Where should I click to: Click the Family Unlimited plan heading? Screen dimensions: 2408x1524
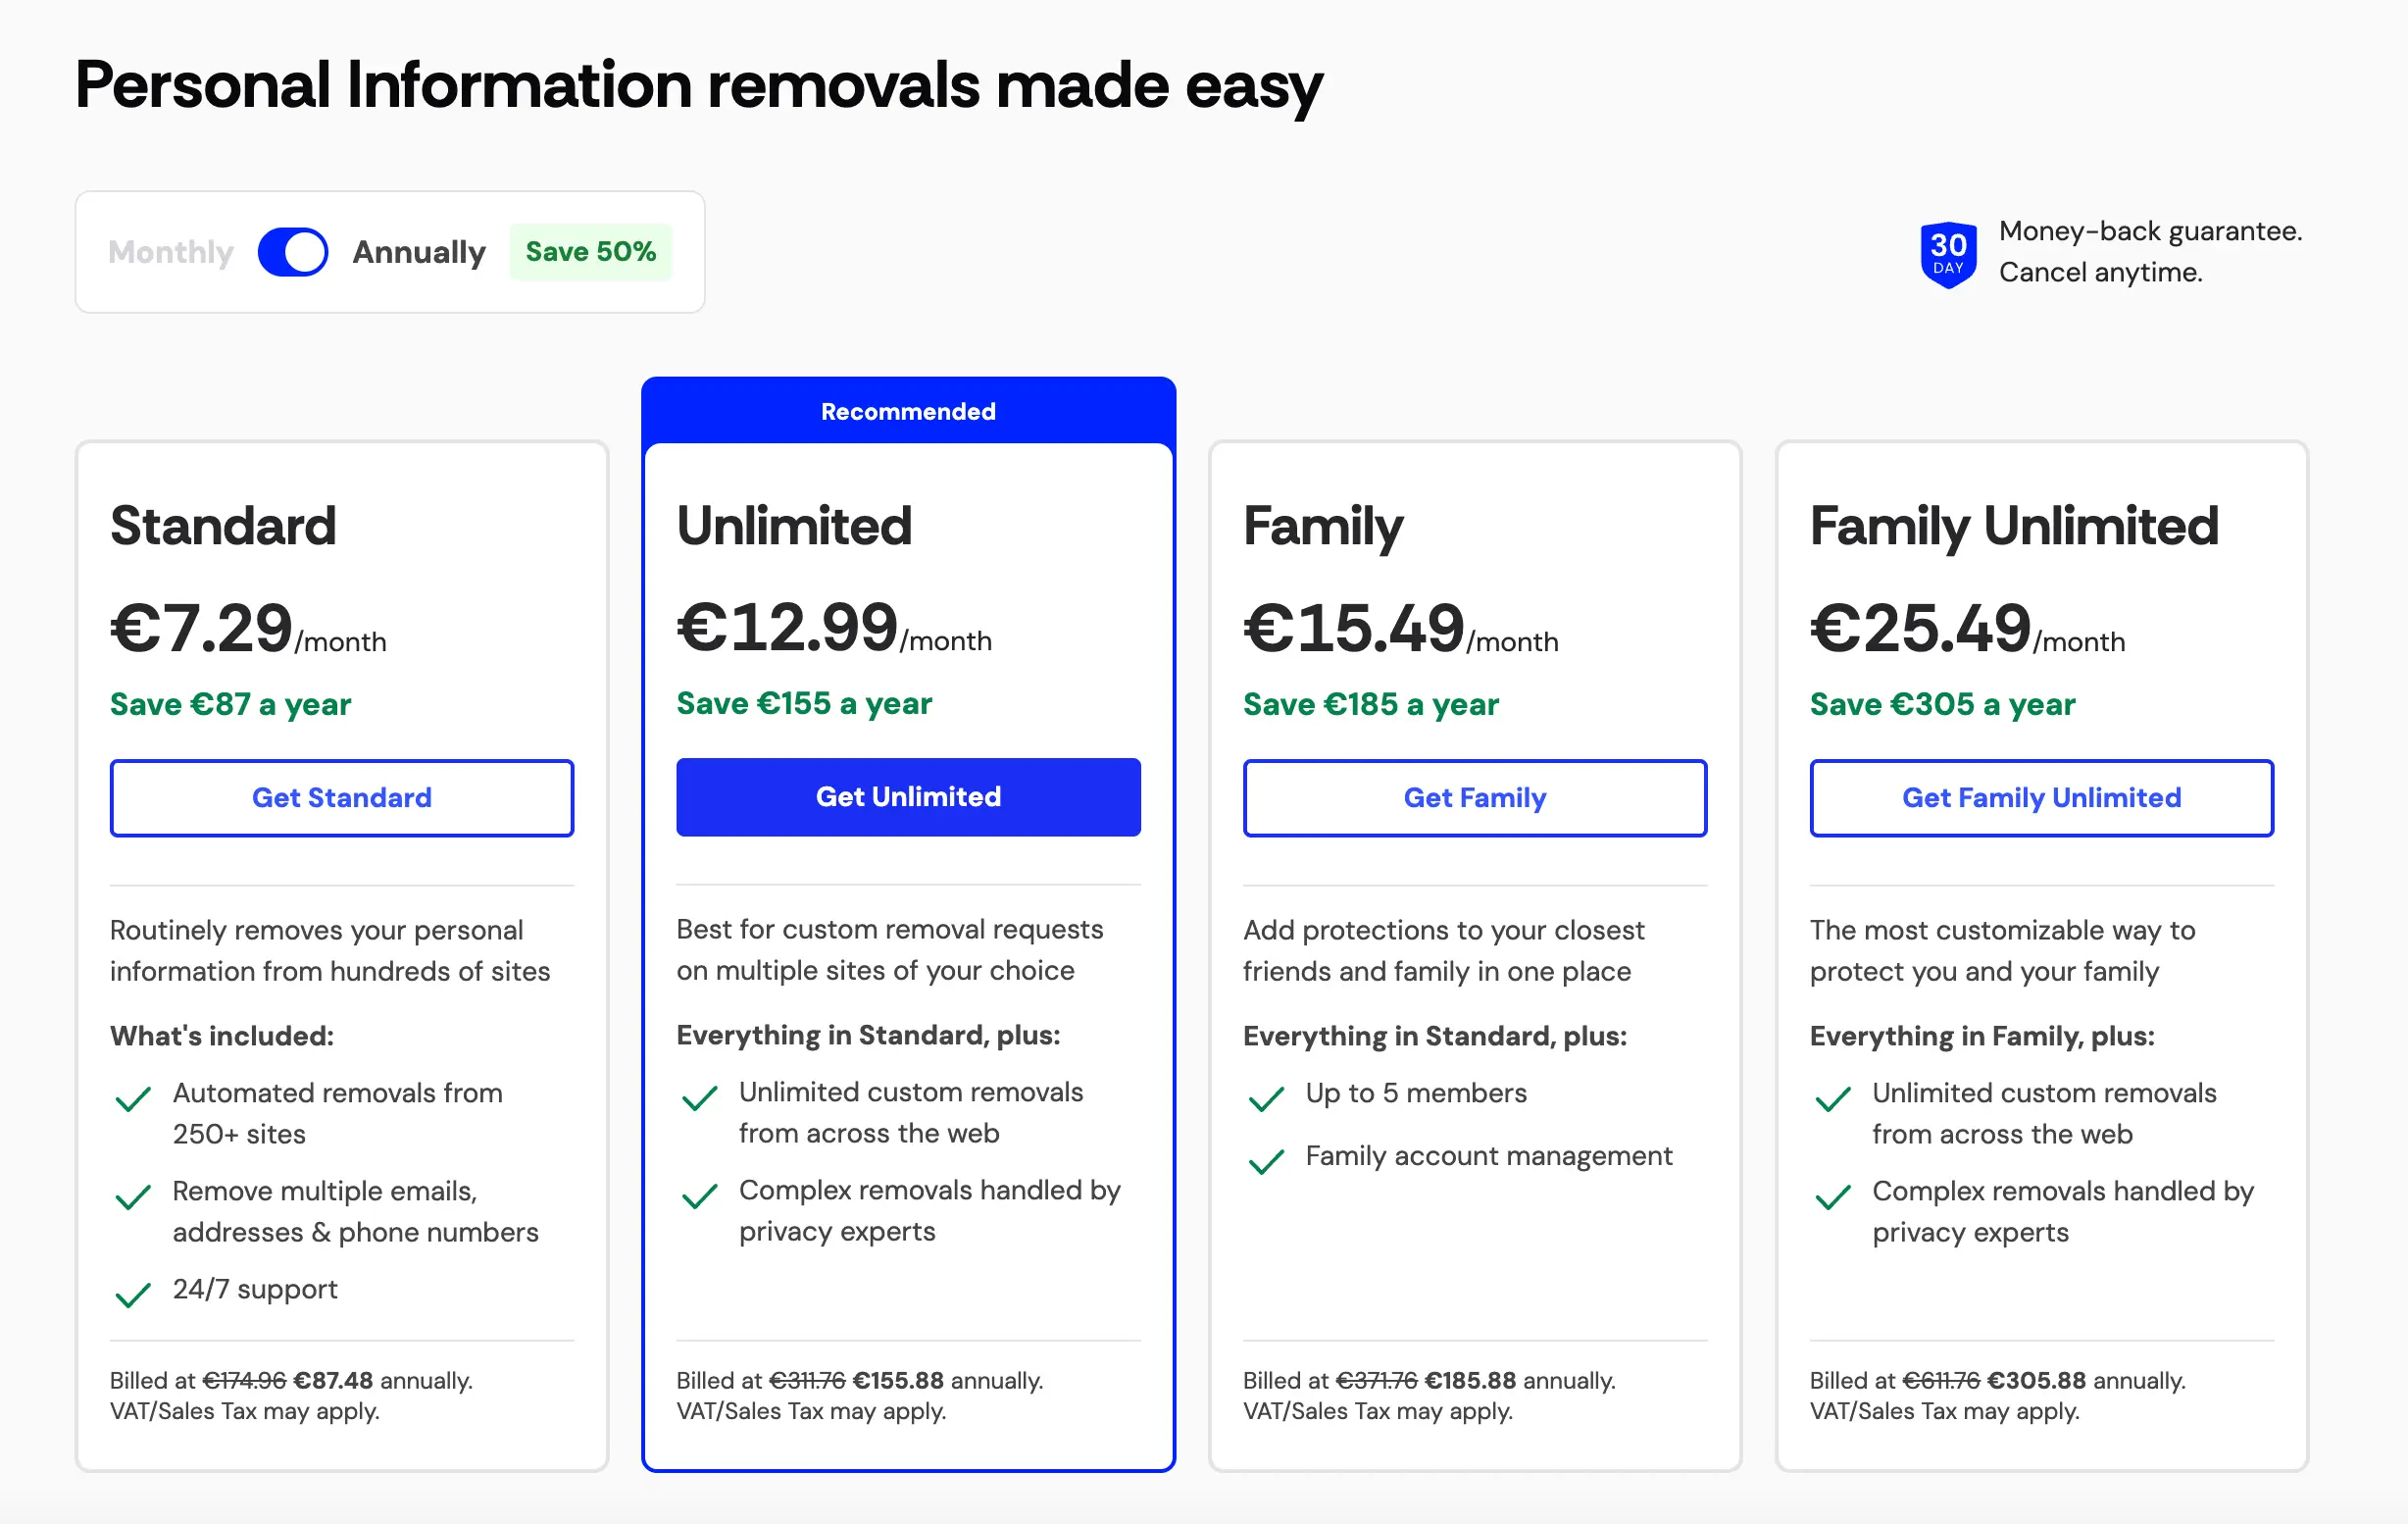pos(2014,526)
